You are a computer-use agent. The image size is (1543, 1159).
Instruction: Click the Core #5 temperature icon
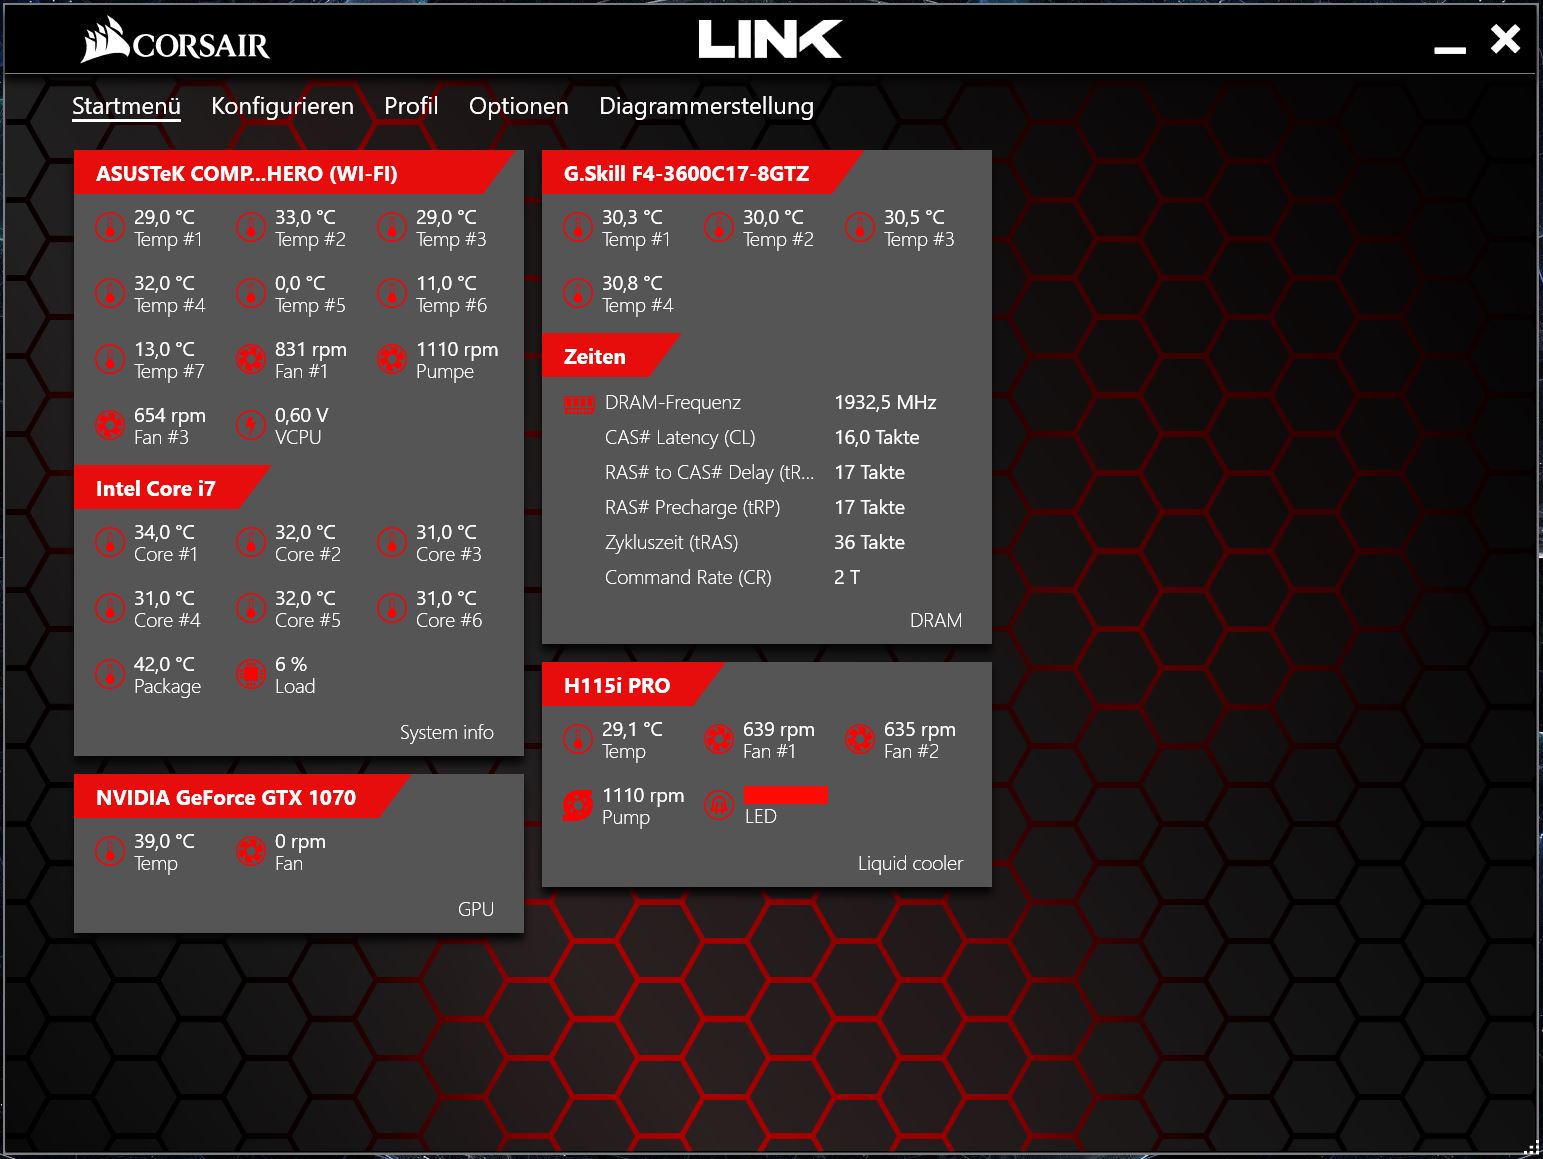click(x=250, y=608)
